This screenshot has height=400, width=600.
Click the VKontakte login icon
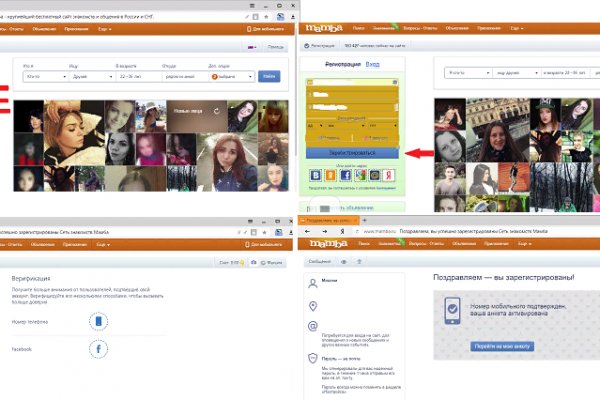click(x=314, y=177)
